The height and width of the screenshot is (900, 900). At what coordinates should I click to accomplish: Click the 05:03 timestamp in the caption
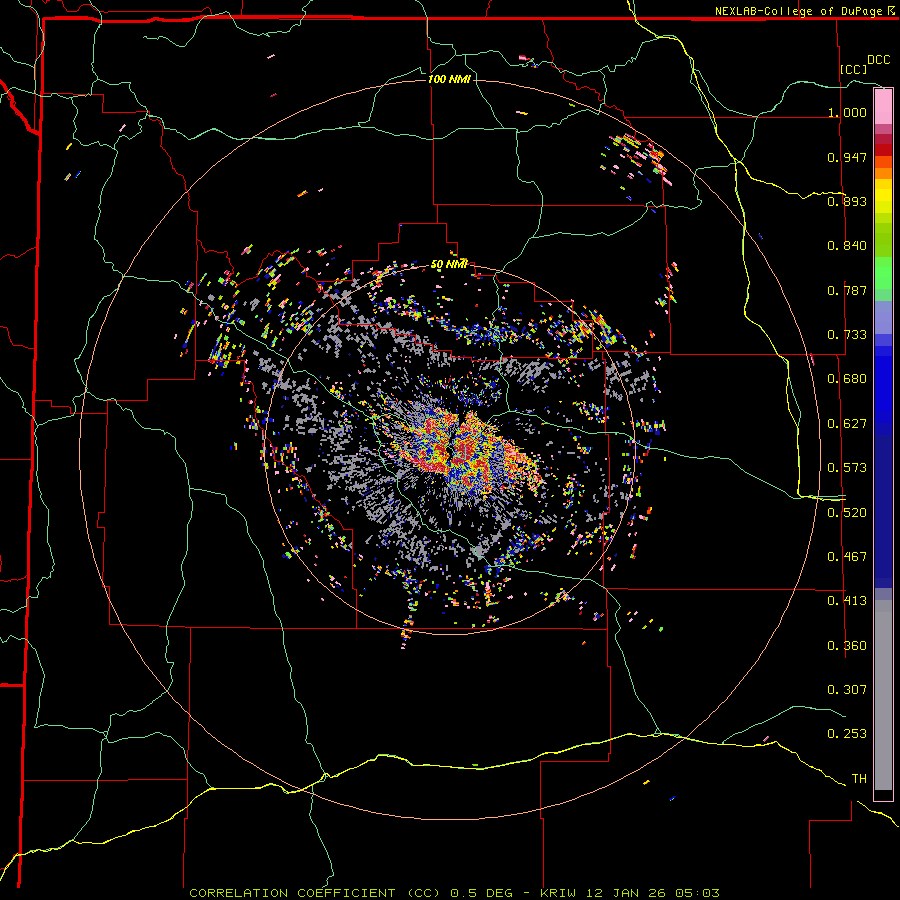point(698,893)
